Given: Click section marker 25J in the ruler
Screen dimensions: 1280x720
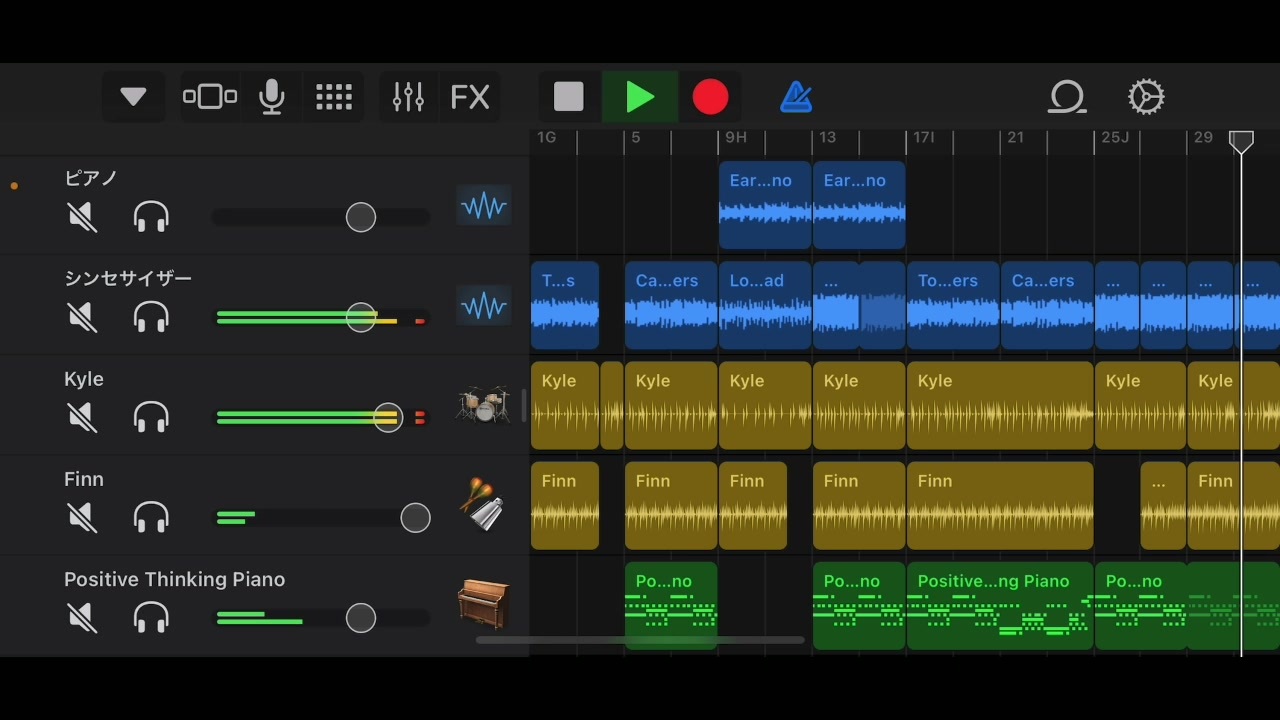Looking at the screenshot, I should tap(1115, 137).
